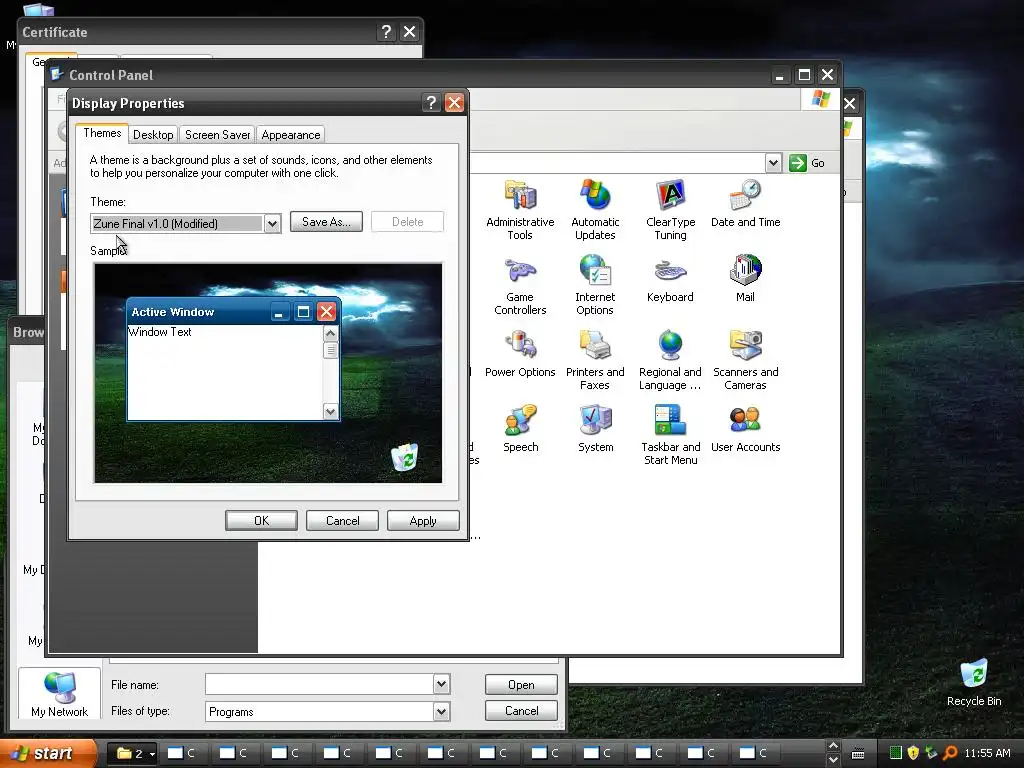Open Date and Time settings
This screenshot has width=1024, height=768.
745,203
